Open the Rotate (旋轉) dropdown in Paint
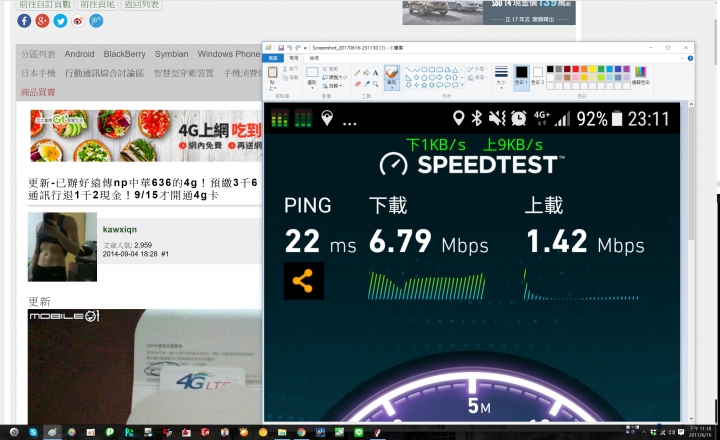The height and width of the screenshot is (440, 720). [332, 85]
